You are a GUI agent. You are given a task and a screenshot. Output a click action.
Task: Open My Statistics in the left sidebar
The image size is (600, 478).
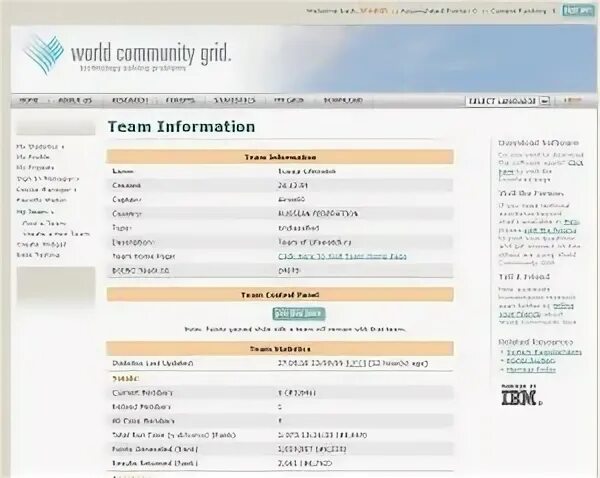(x=40, y=147)
